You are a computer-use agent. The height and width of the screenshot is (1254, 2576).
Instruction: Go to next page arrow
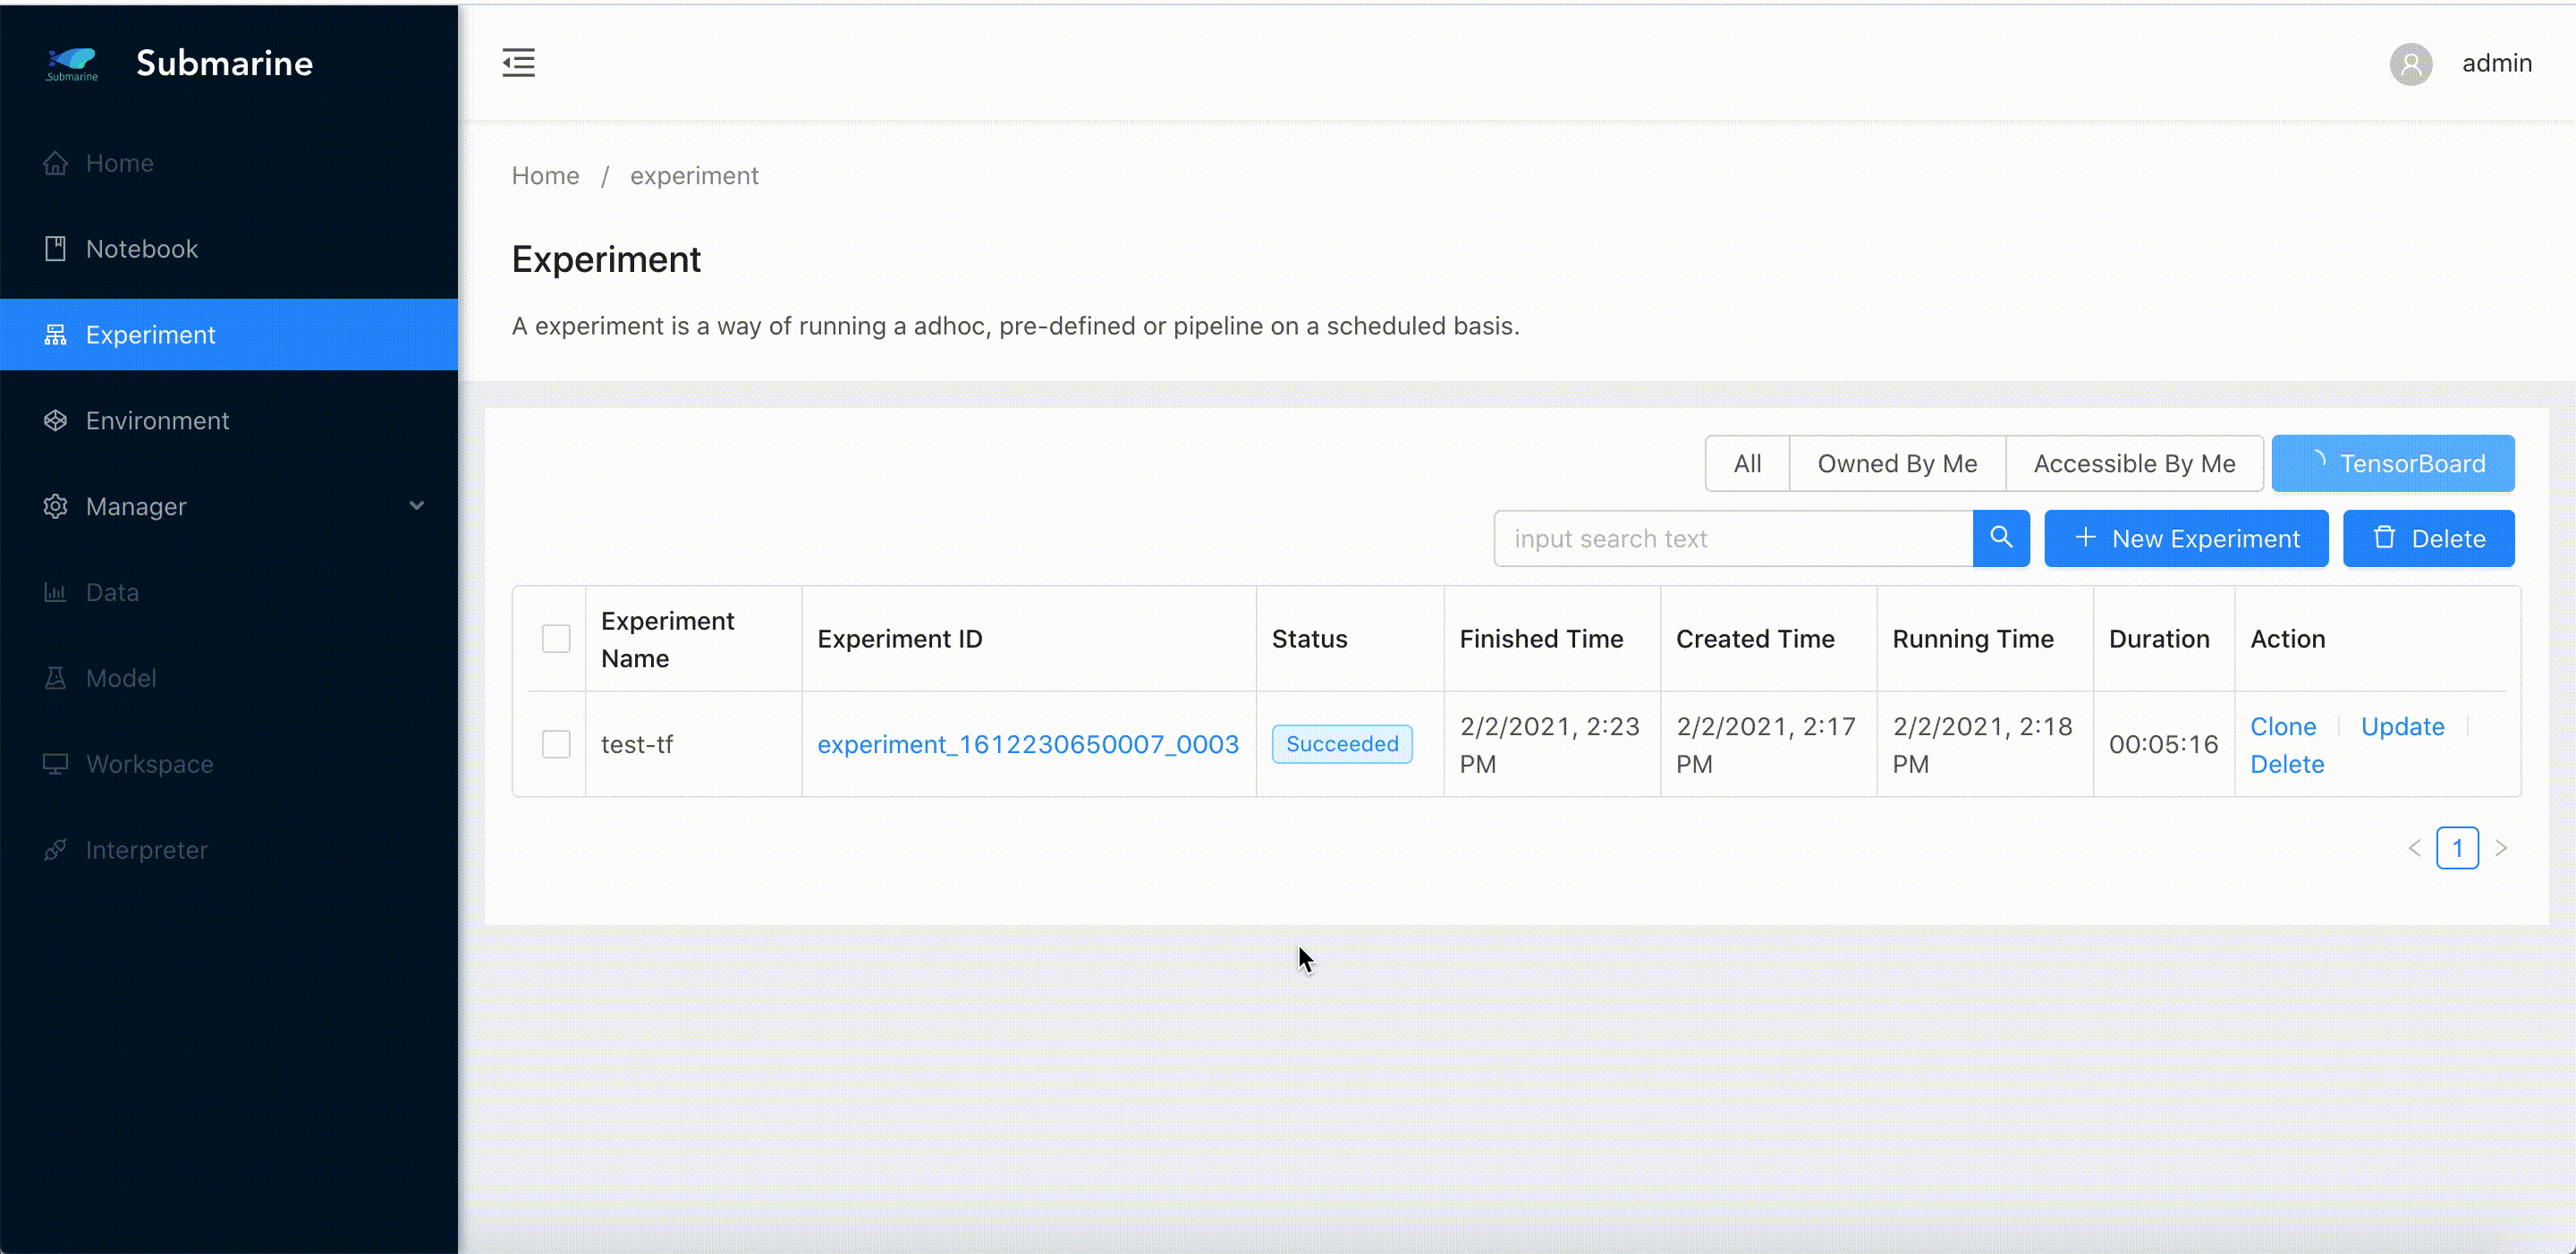pyautogui.click(x=2501, y=848)
